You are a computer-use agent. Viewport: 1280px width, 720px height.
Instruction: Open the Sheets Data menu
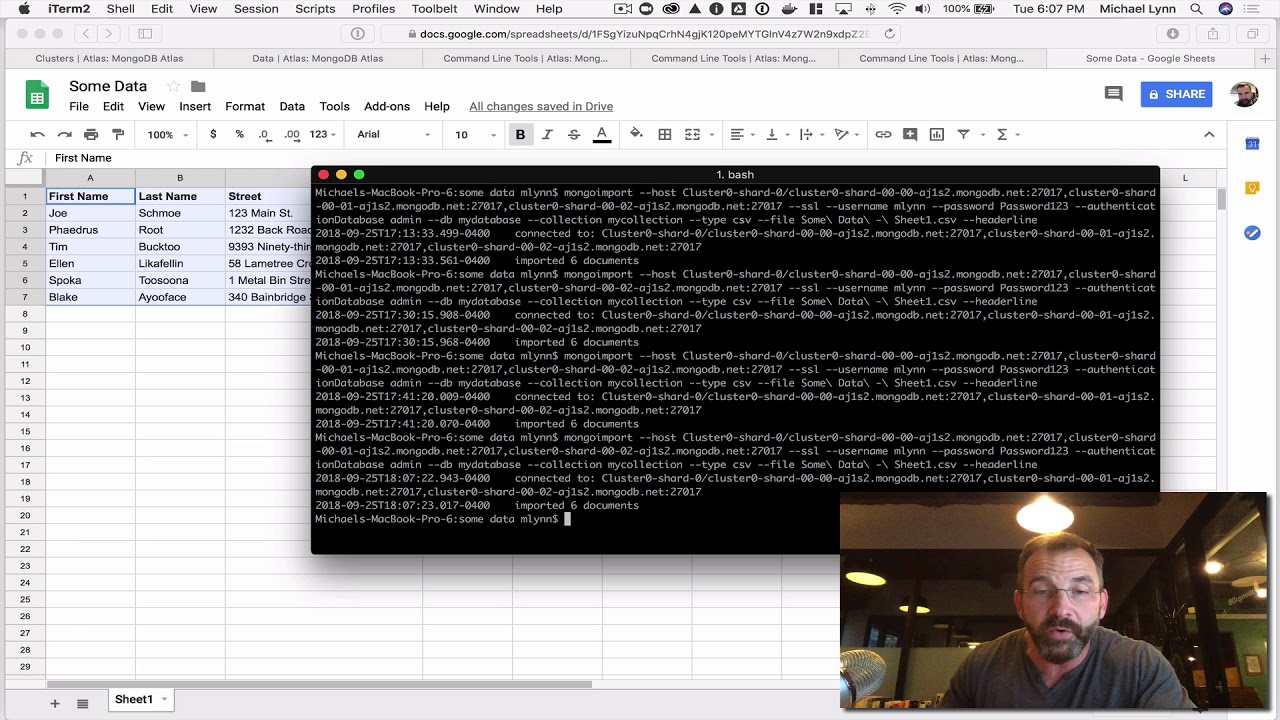pyautogui.click(x=292, y=106)
